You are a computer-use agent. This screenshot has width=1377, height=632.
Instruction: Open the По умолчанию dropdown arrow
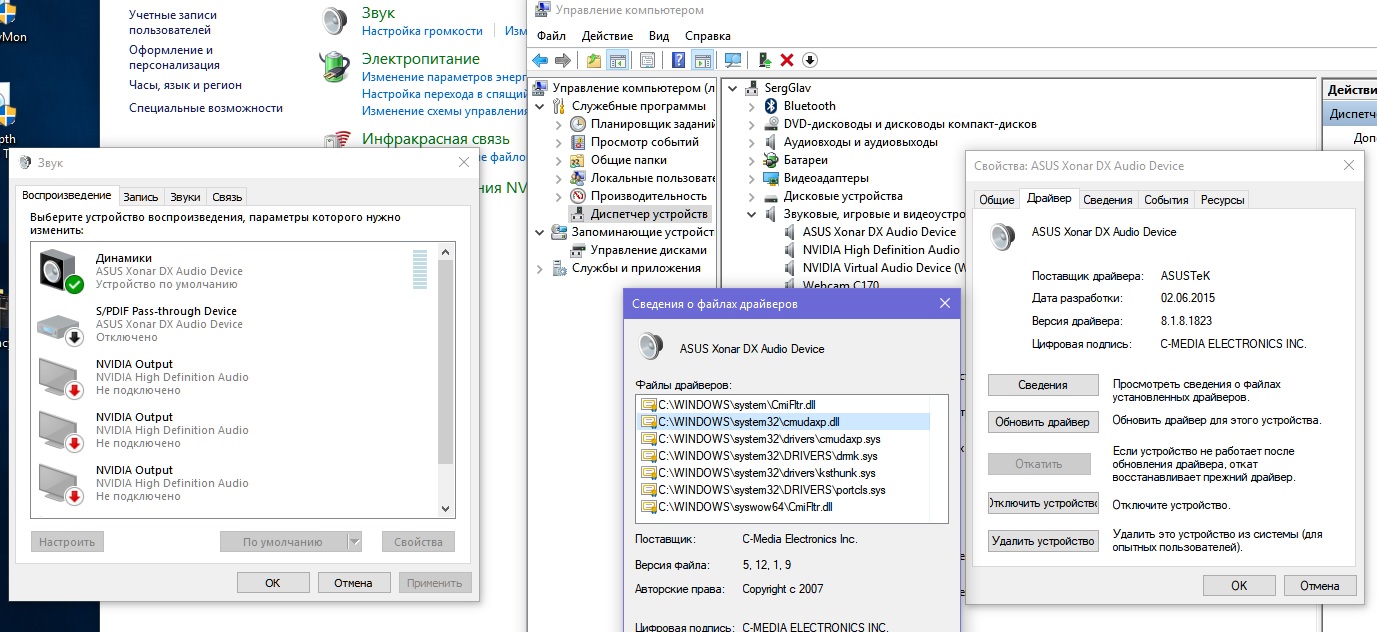tap(354, 542)
